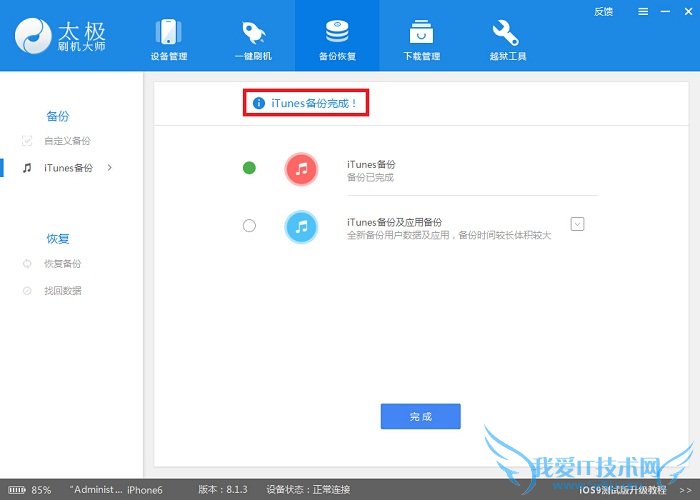
Task: Open the 越狱工具 jailbreak tools tab
Action: 508,40
